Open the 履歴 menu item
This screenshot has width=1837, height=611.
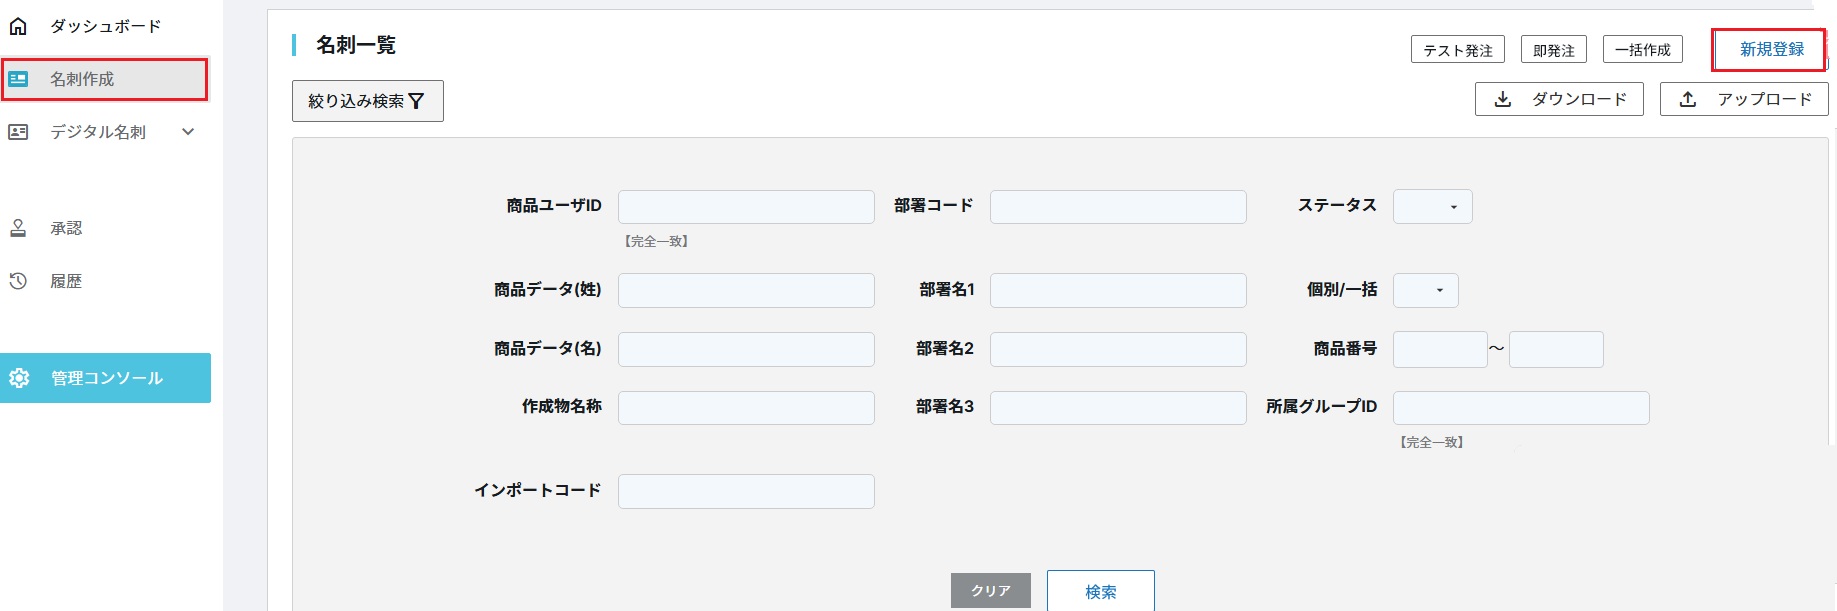click(x=67, y=281)
